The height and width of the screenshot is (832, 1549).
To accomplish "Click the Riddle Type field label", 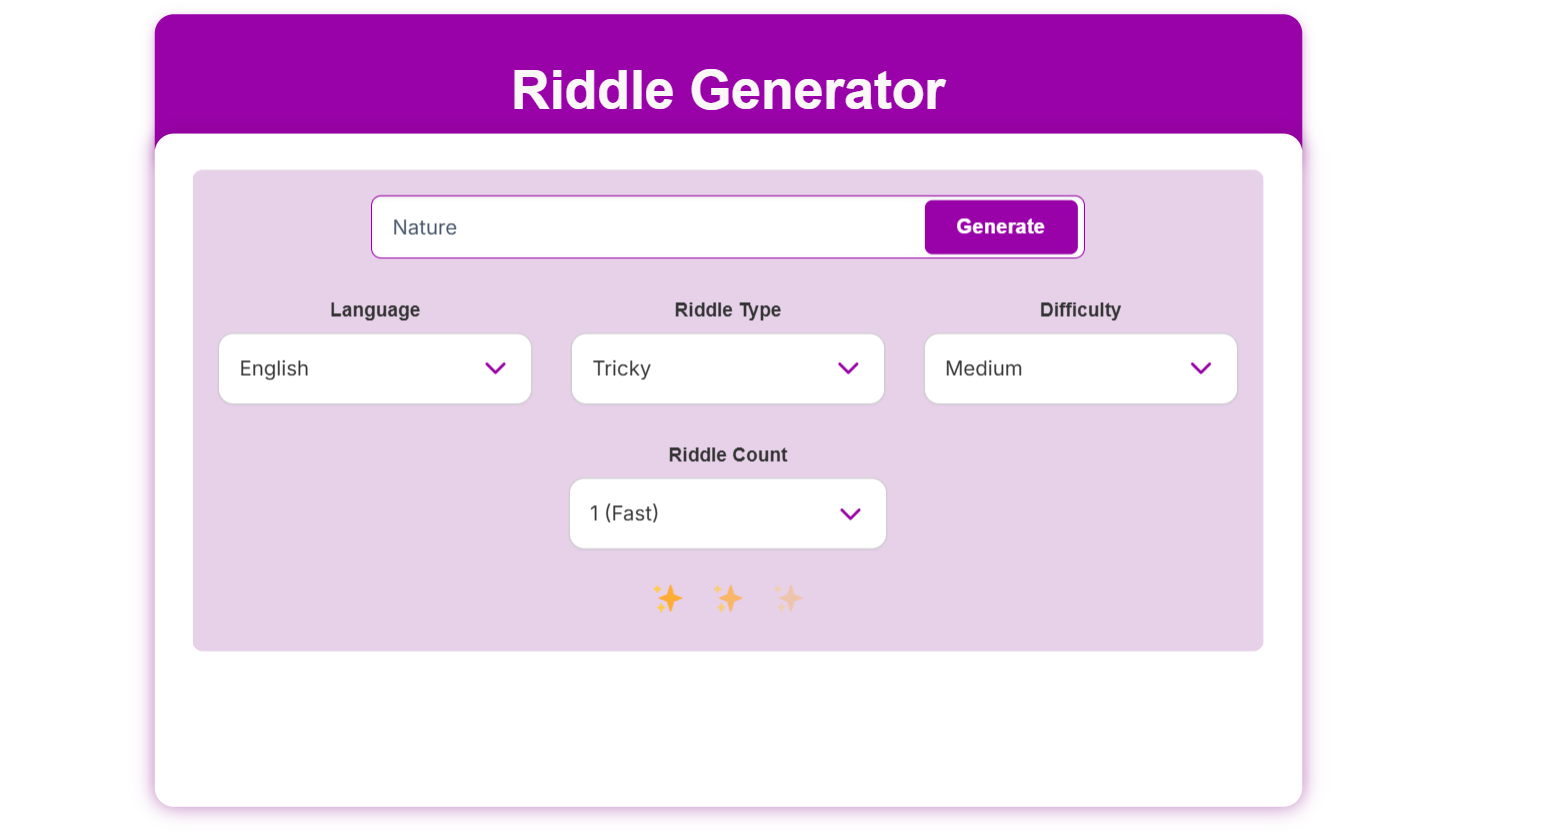I will [727, 310].
